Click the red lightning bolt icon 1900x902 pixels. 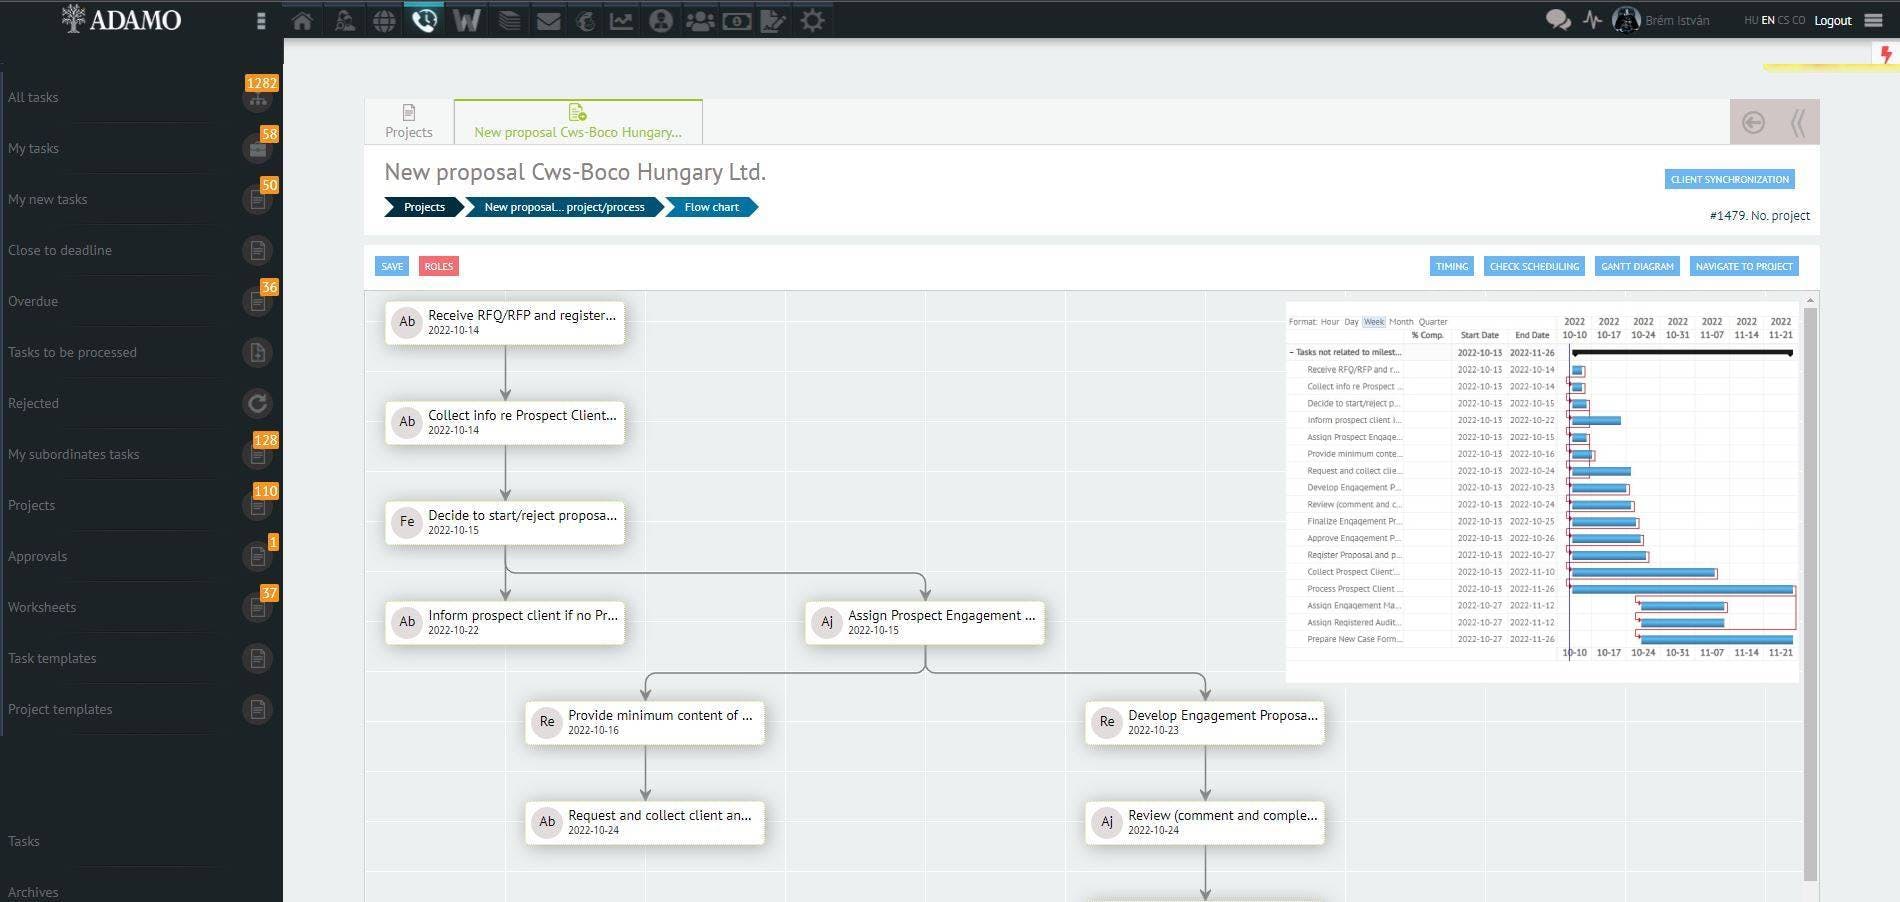click(1886, 55)
